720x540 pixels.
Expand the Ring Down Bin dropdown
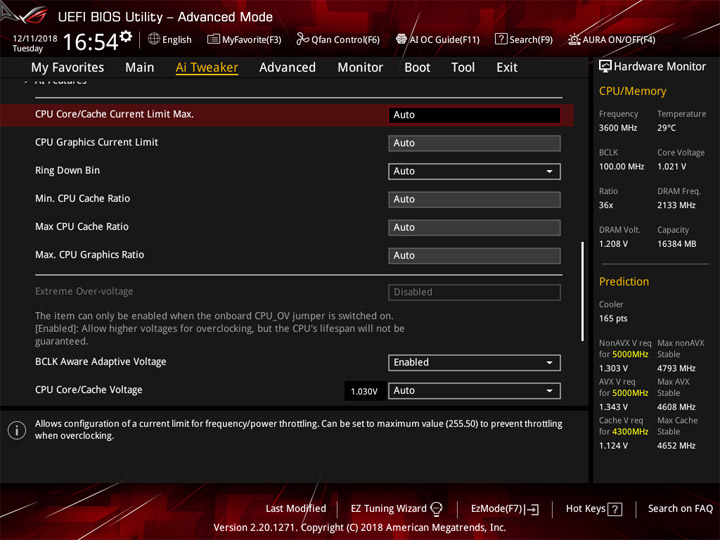point(474,171)
